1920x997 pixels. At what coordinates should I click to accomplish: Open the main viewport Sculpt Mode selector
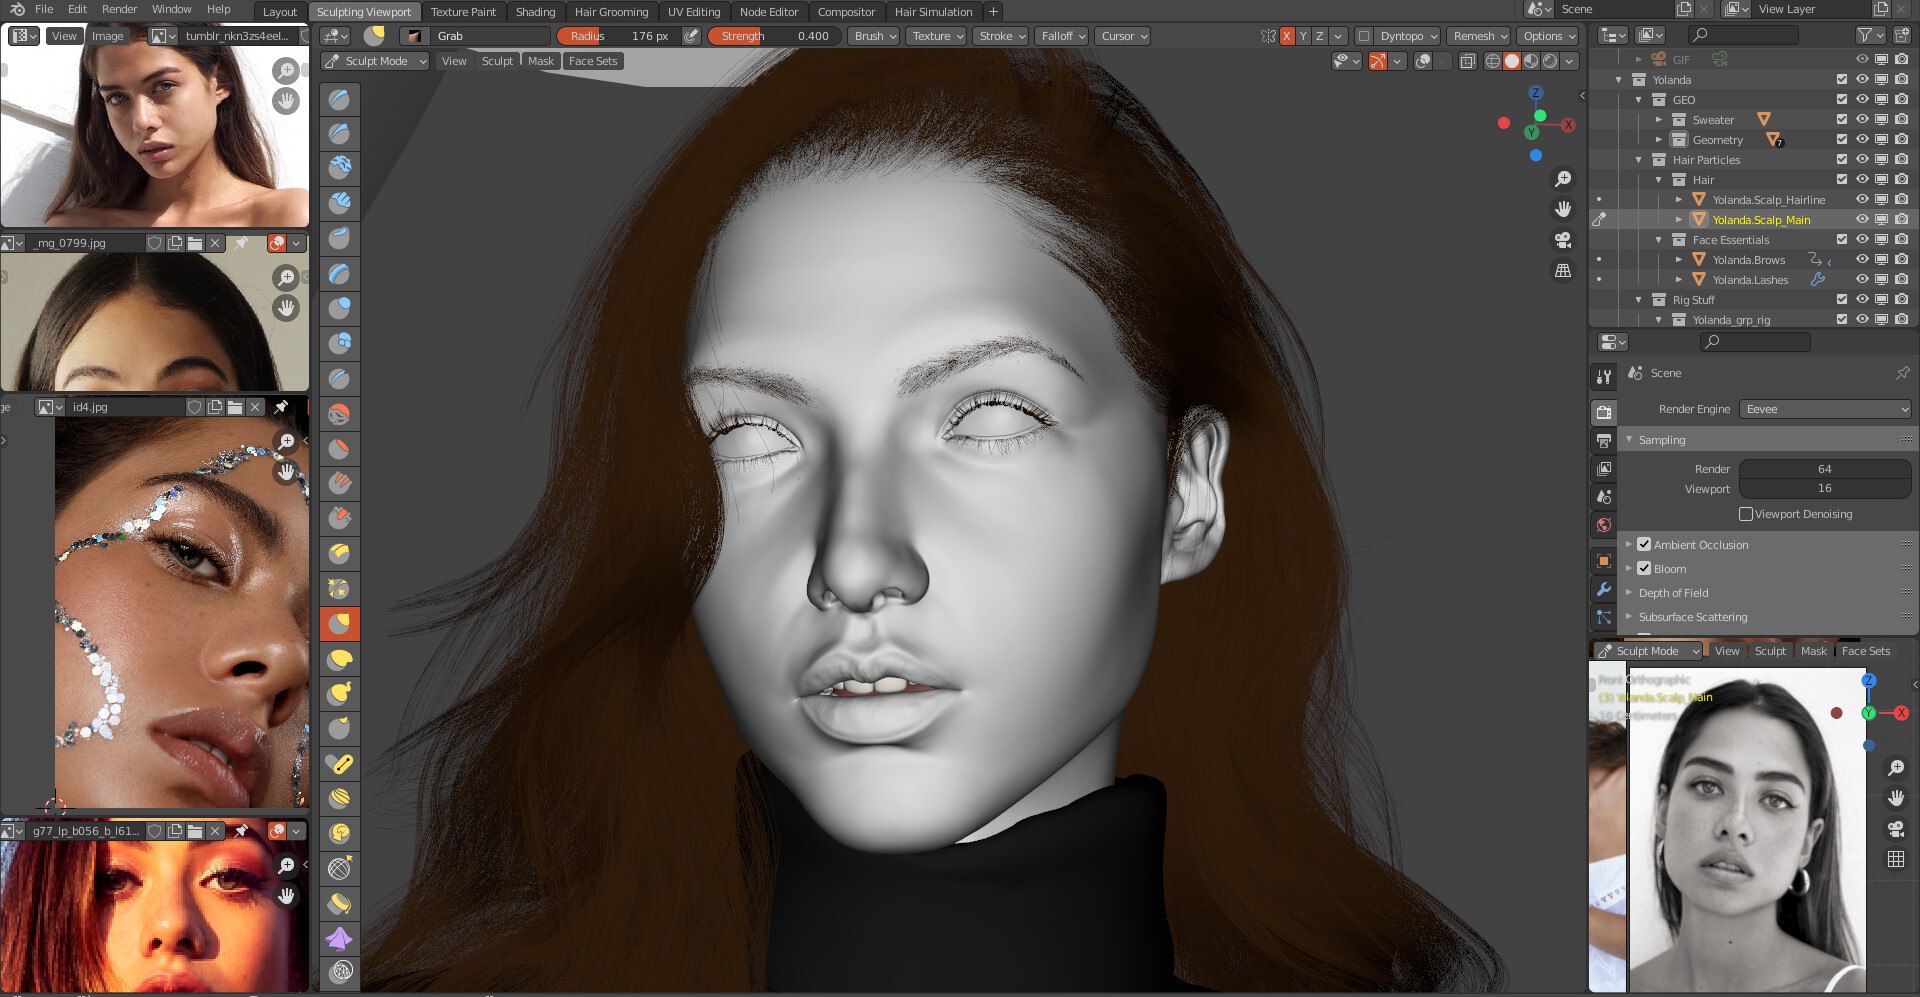pyautogui.click(x=376, y=61)
